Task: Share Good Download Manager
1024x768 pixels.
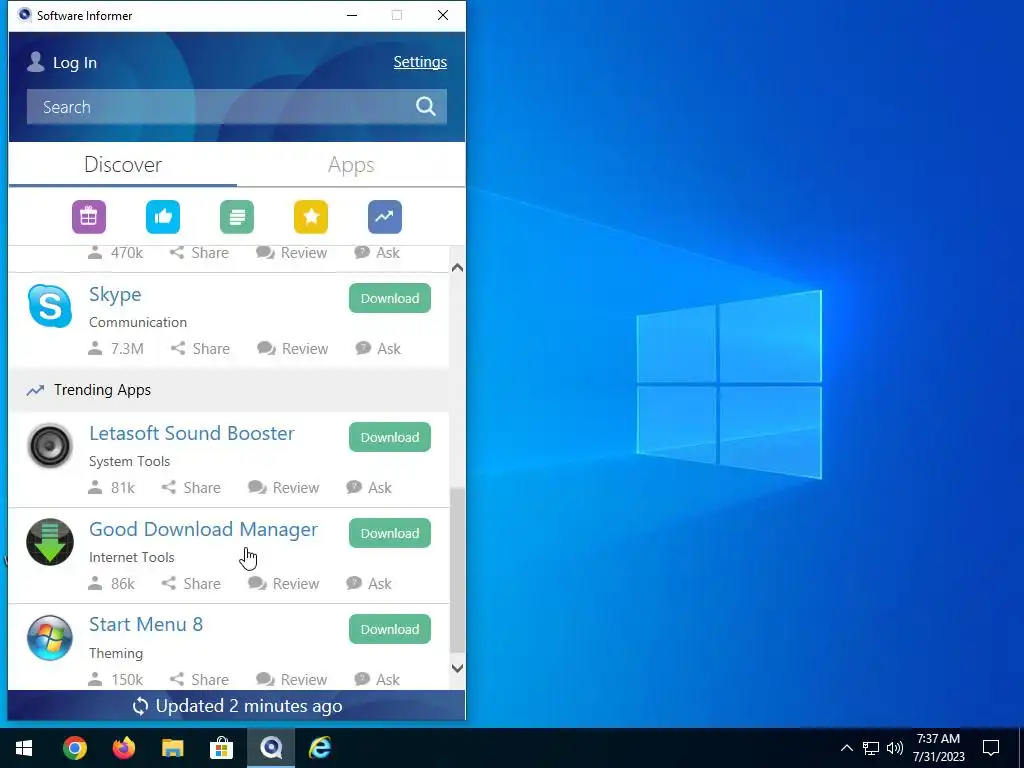Action: click(x=191, y=584)
